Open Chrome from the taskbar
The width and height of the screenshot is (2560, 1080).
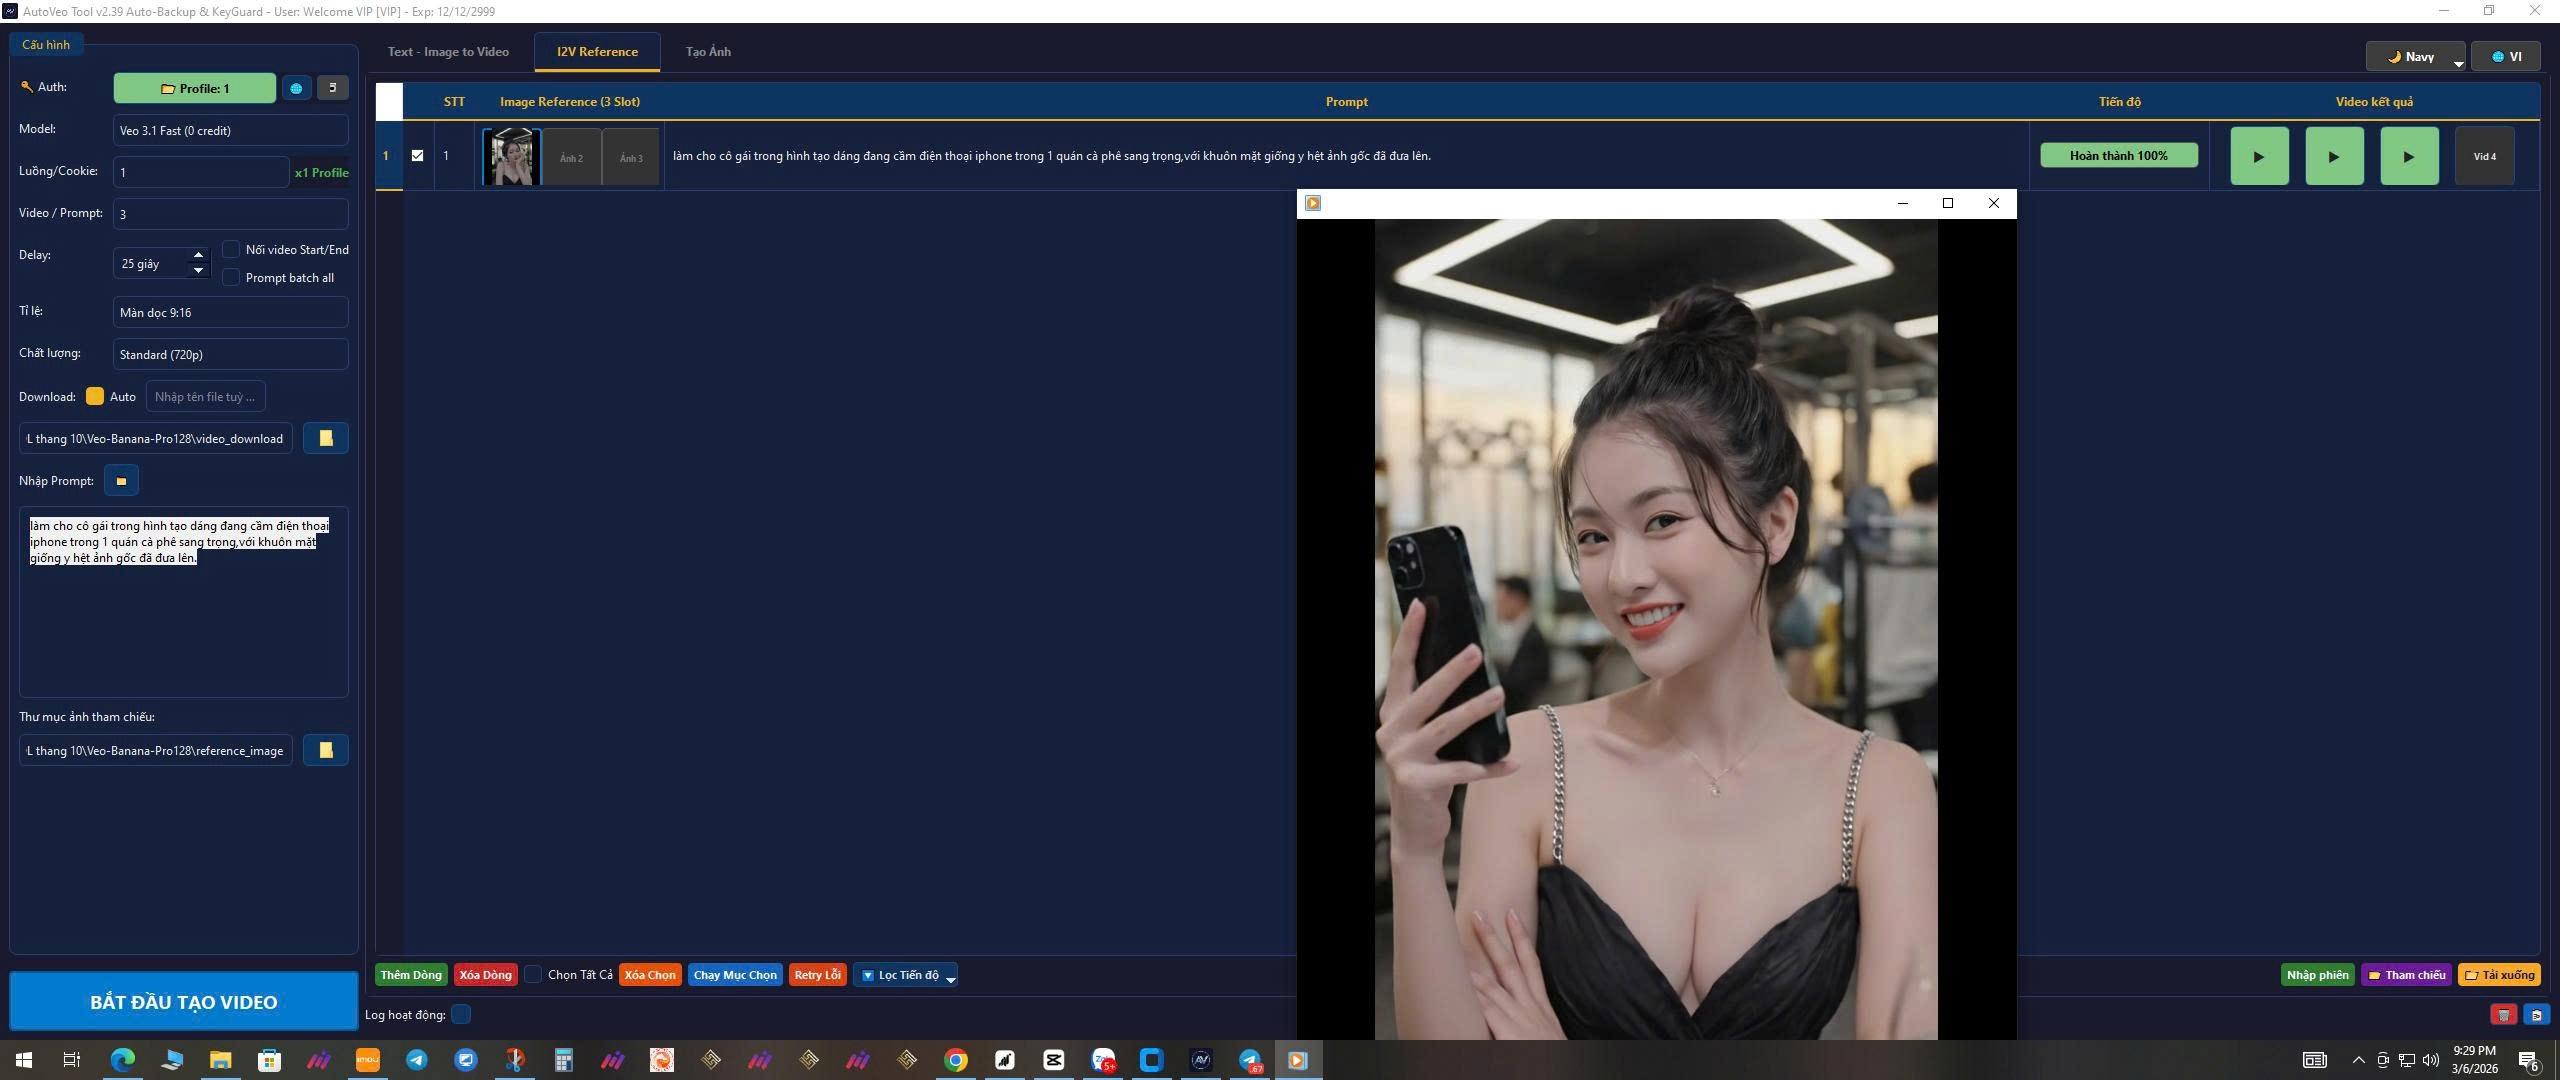956,1060
